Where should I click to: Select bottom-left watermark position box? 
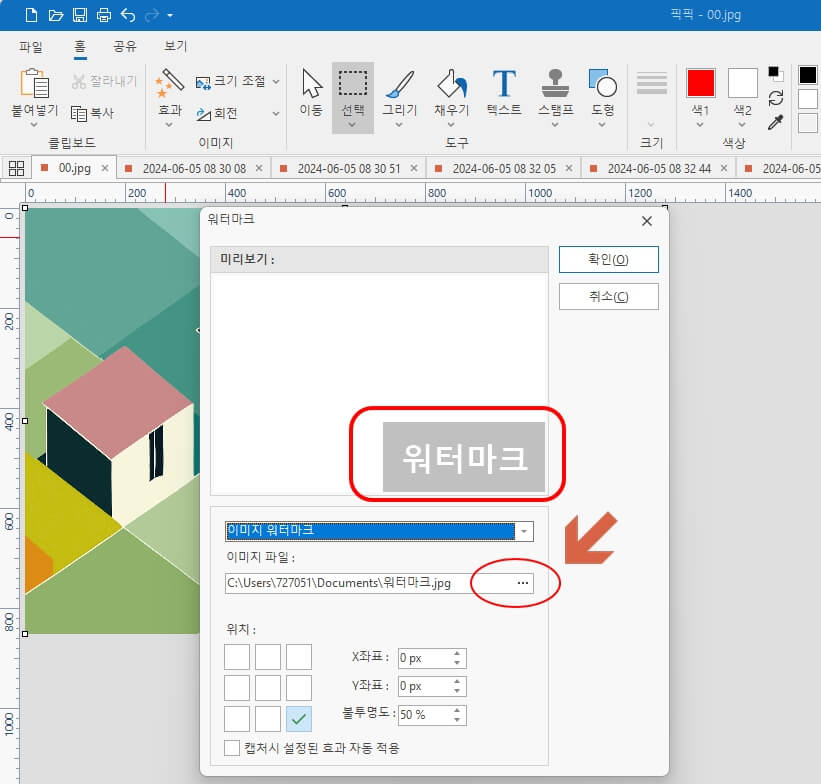tap(237, 719)
